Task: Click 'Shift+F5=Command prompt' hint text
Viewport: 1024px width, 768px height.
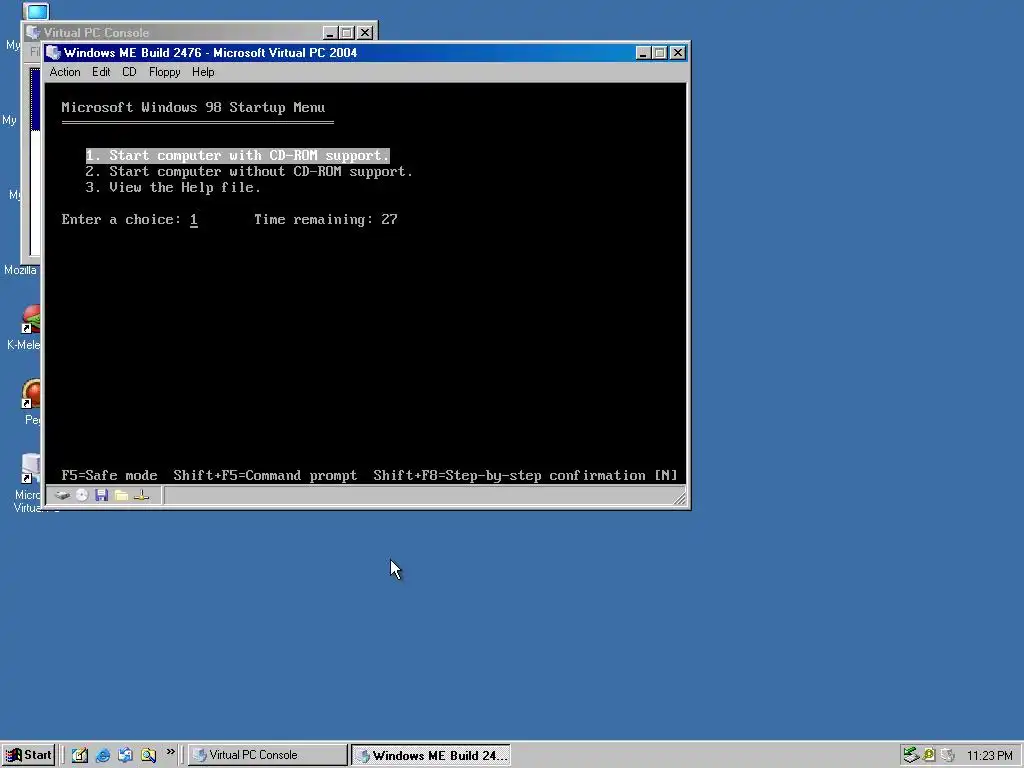Action: click(x=265, y=475)
